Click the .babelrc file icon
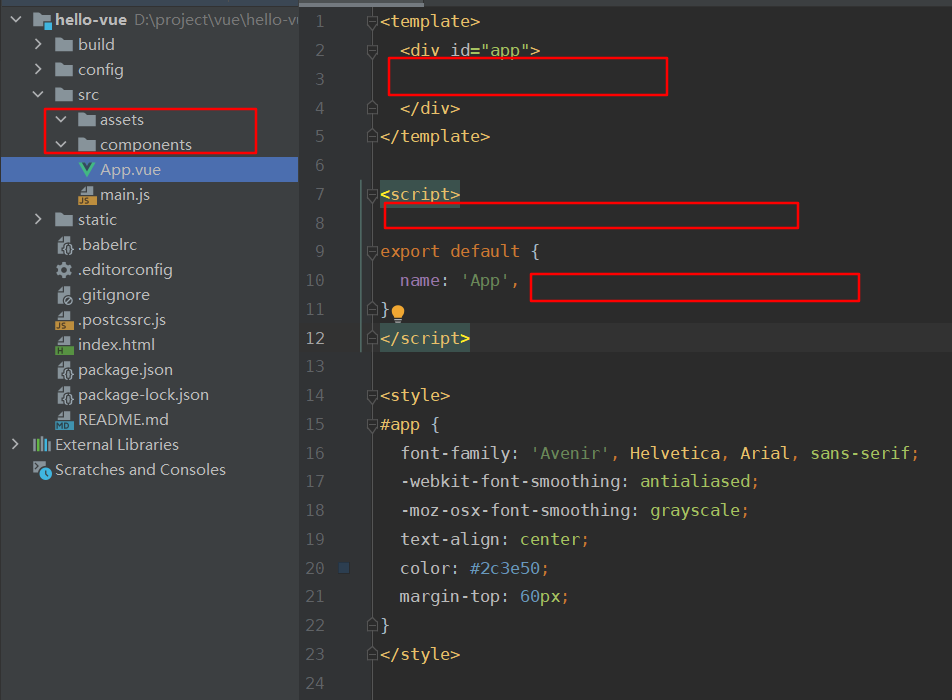952x700 pixels. [65, 245]
